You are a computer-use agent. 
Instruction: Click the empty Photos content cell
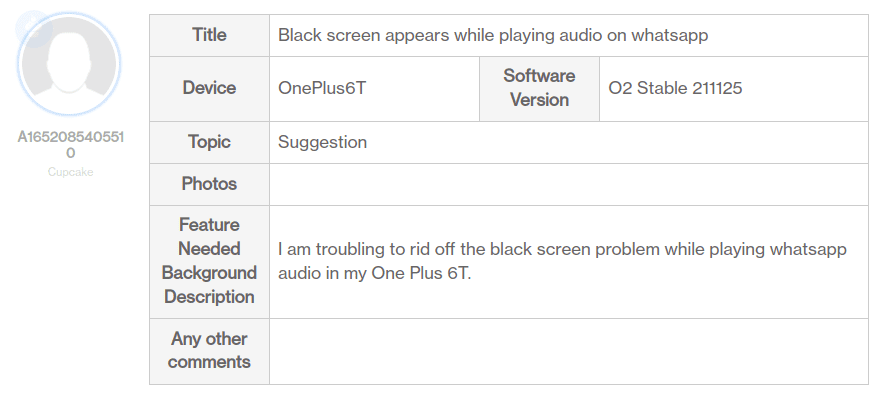point(569,185)
